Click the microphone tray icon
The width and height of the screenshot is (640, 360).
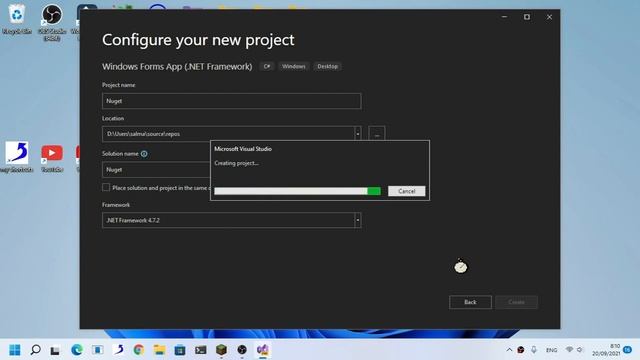[x=534, y=350]
